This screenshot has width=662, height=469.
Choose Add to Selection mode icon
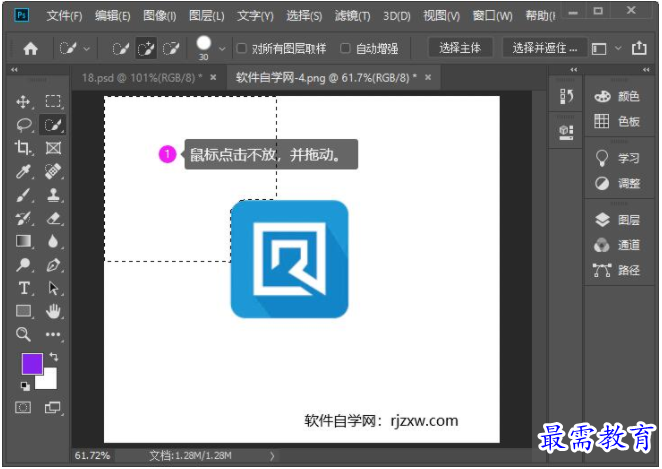[146, 49]
